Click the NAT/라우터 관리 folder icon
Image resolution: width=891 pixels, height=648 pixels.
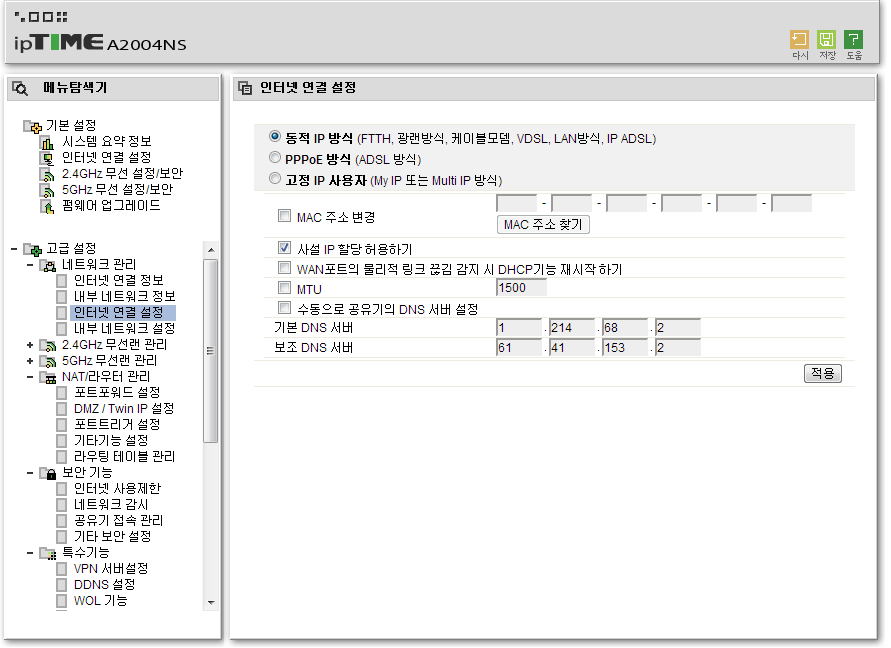pos(48,377)
